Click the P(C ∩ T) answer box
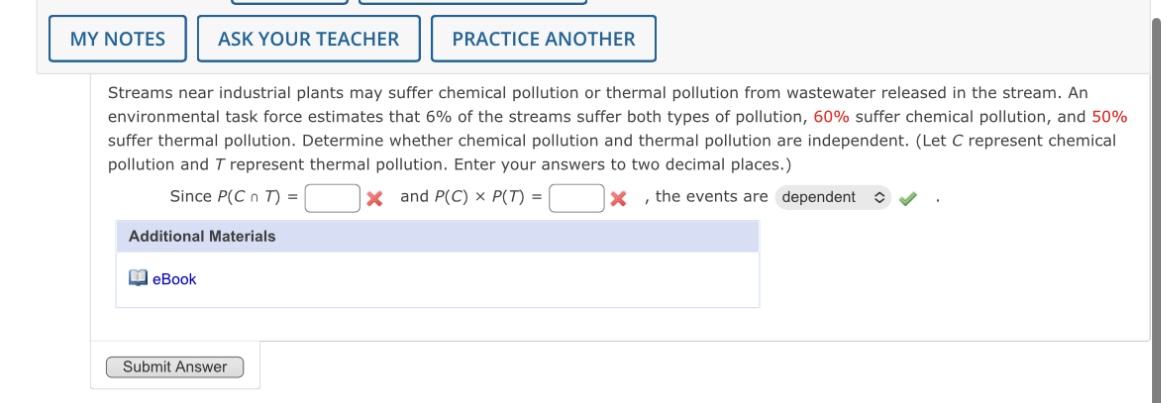 pos(333,198)
